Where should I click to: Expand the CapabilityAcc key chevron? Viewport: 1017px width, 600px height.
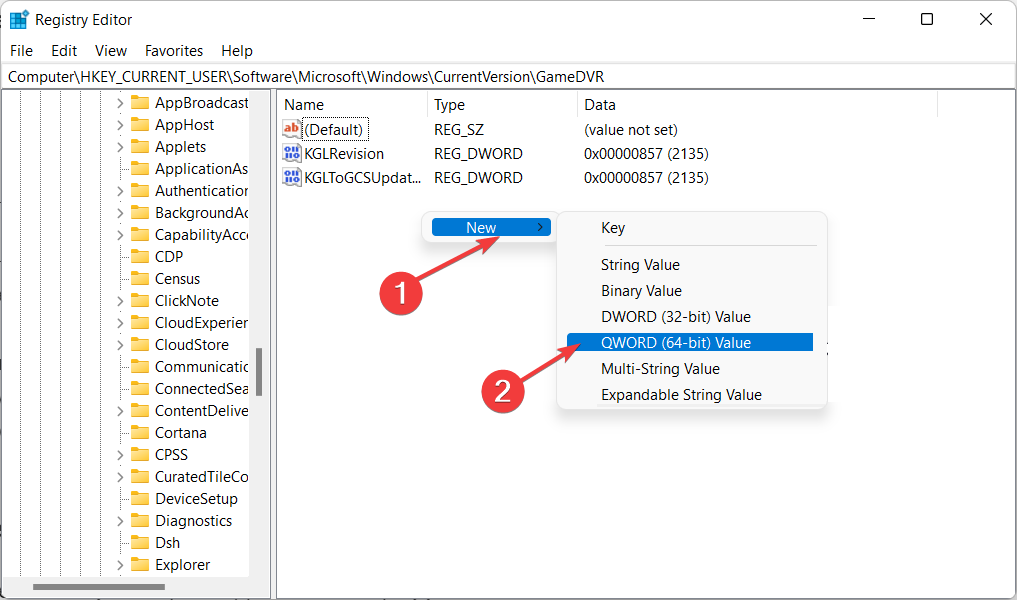coord(120,235)
